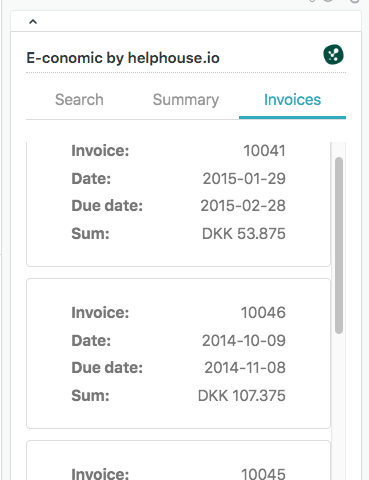Collapse the panel with the top chevron
This screenshot has height=480, width=369.
pos(33,22)
